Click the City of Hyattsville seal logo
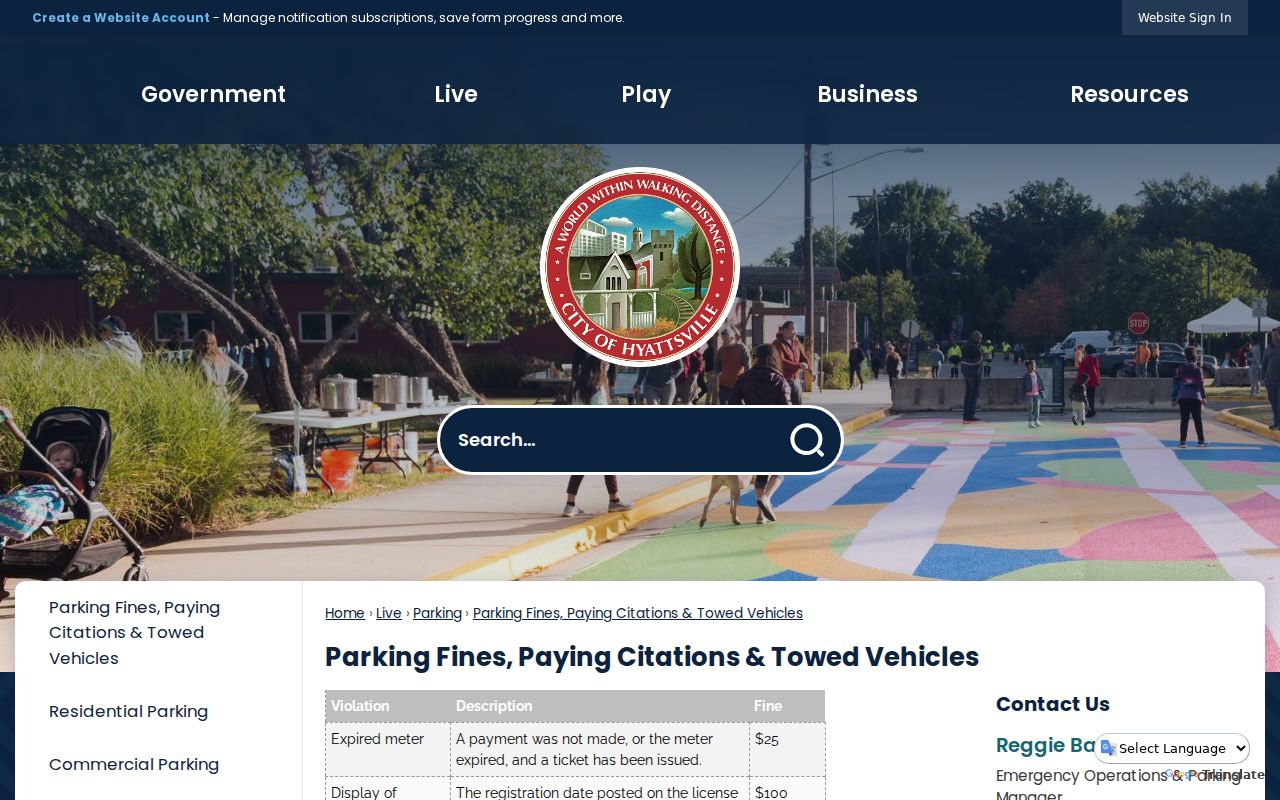 click(x=640, y=267)
